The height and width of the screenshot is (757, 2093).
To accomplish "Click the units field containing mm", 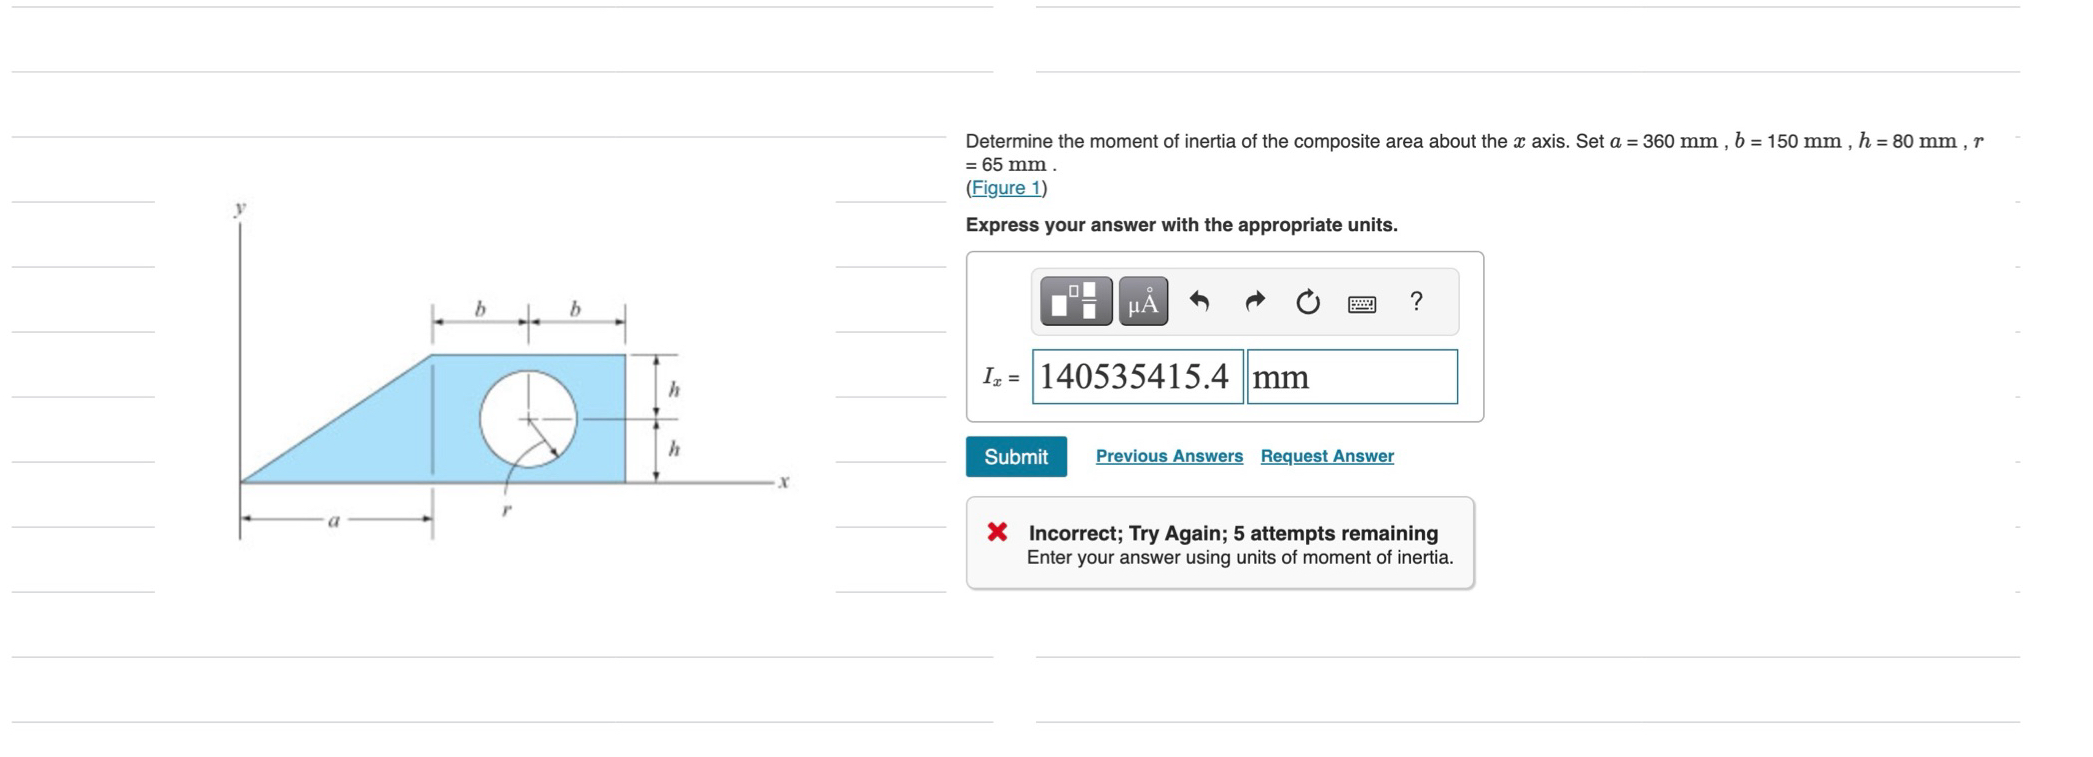I will coord(1352,377).
